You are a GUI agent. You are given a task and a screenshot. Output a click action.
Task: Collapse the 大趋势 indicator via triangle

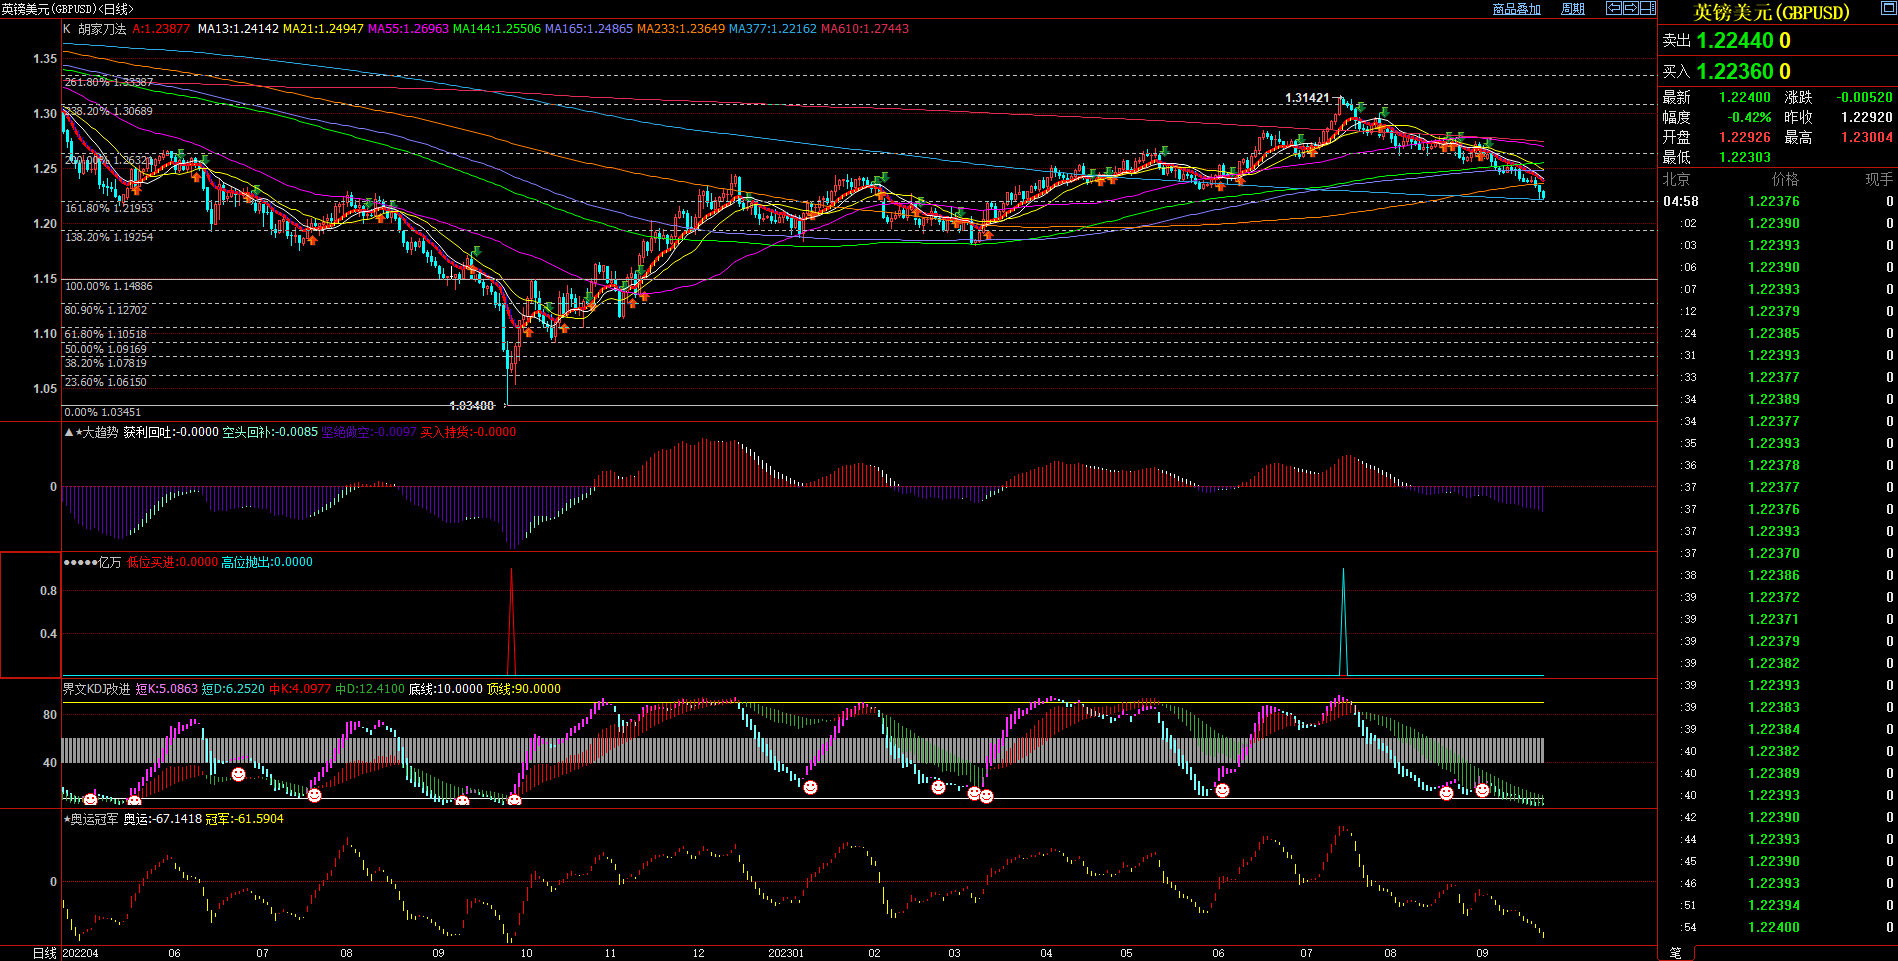(x=68, y=432)
